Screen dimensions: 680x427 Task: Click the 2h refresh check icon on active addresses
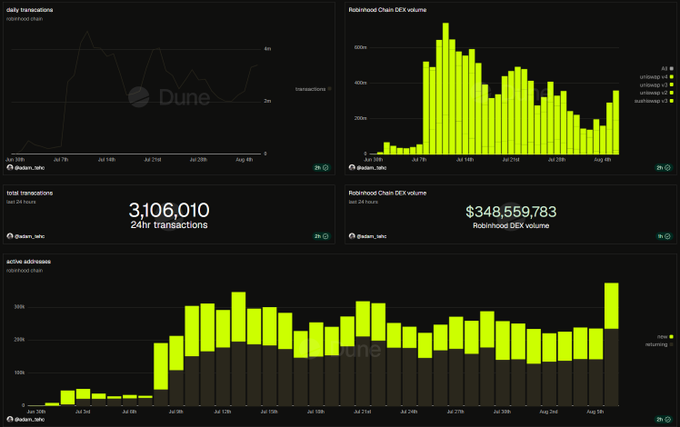tap(667, 419)
